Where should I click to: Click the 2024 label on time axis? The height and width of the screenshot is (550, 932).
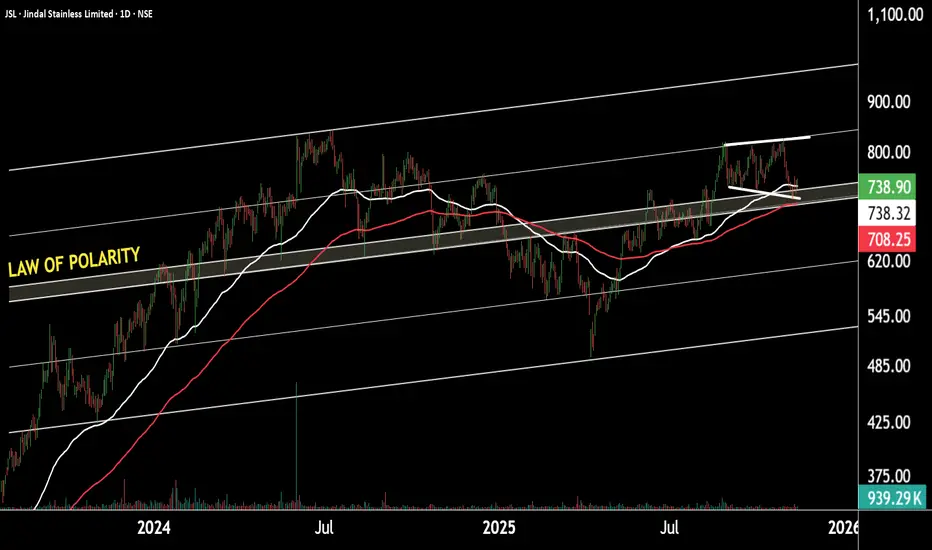click(x=153, y=527)
